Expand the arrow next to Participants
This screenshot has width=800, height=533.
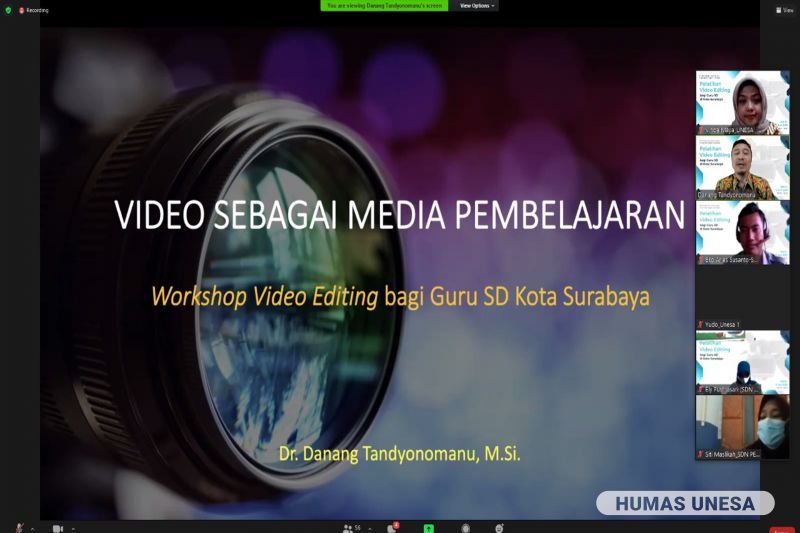click(x=369, y=529)
